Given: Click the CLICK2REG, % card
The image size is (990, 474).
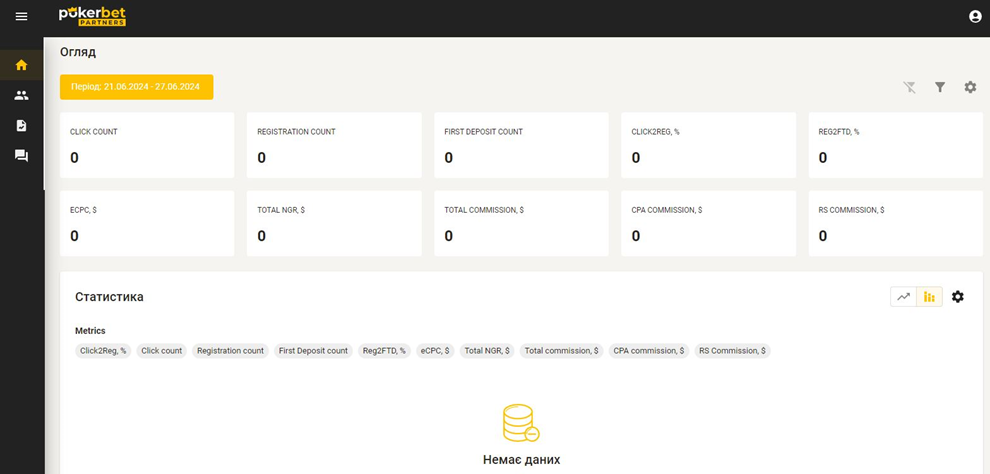Looking at the screenshot, I should (708, 145).
